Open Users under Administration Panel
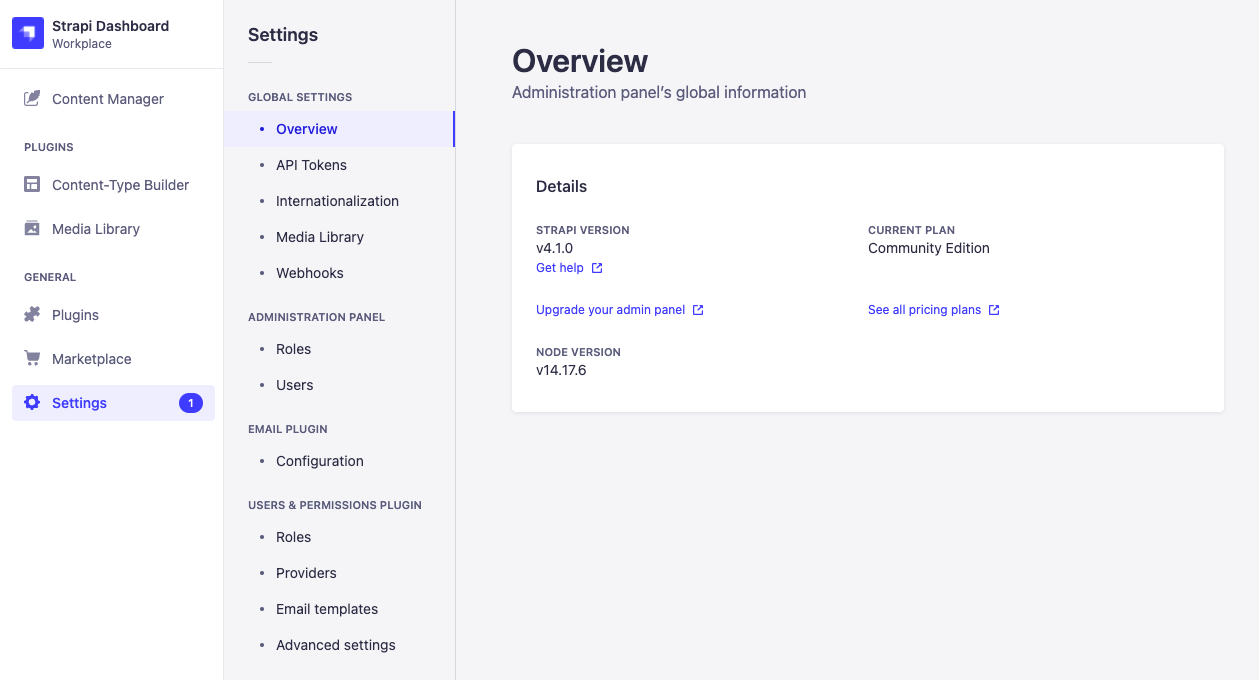 pyautogui.click(x=339, y=385)
